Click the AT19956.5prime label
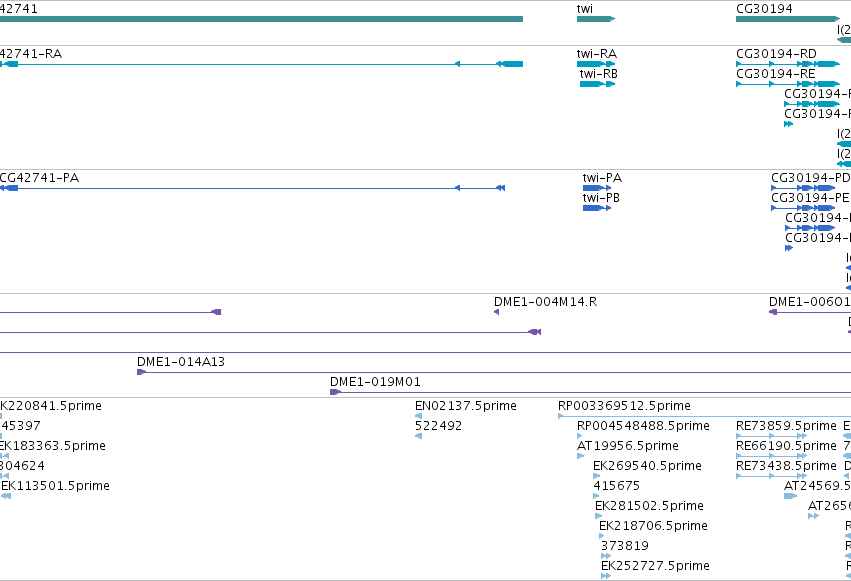Image resolution: width=851 pixels, height=581 pixels. pyautogui.click(x=627, y=446)
